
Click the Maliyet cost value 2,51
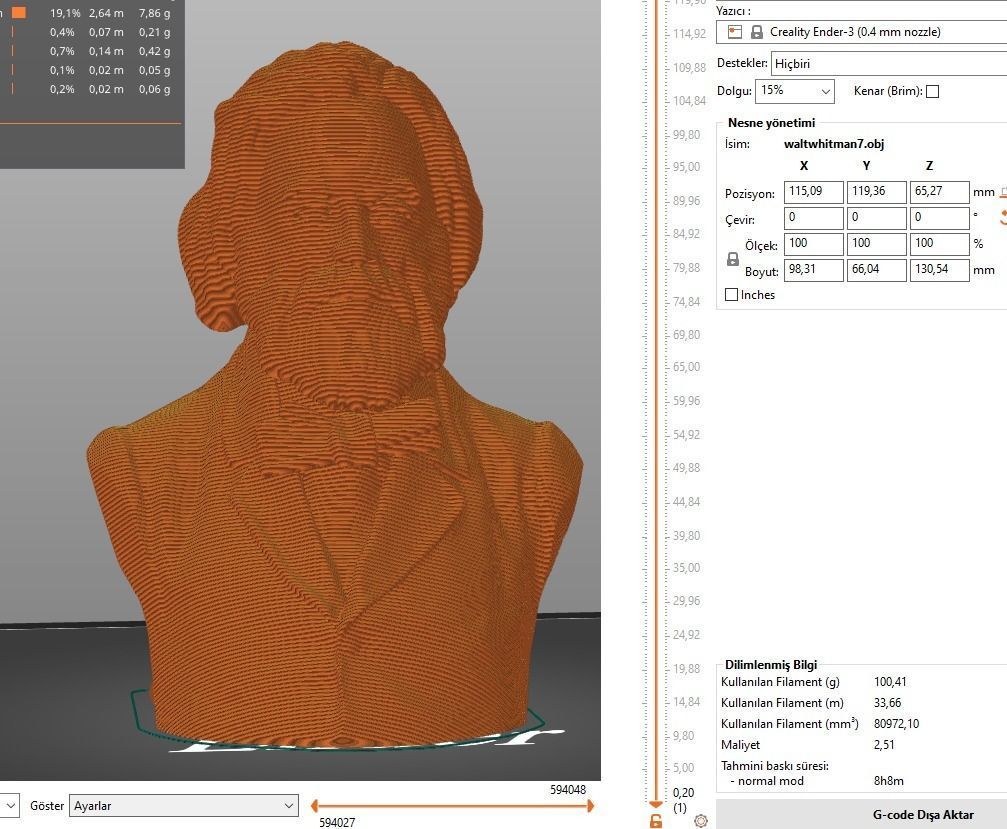[x=884, y=745]
